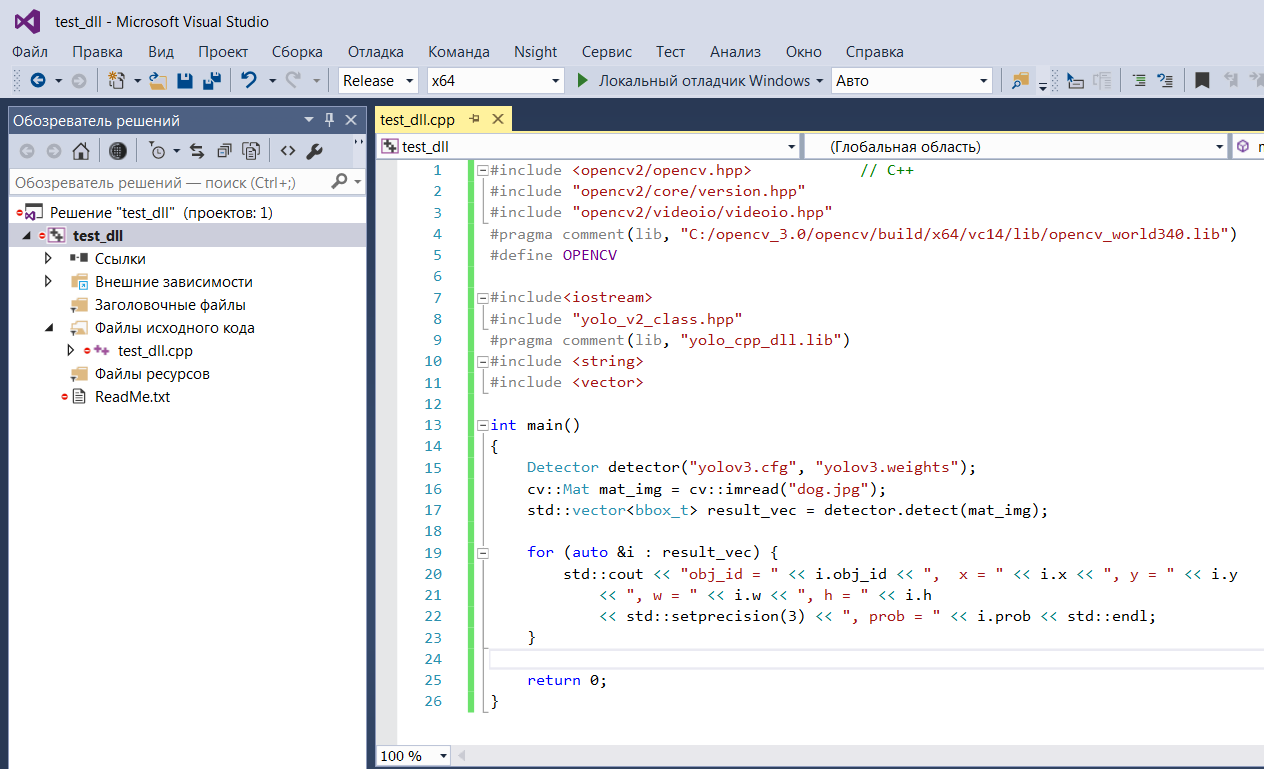Open the Проект menu
The height and width of the screenshot is (769, 1264).
tap(223, 52)
